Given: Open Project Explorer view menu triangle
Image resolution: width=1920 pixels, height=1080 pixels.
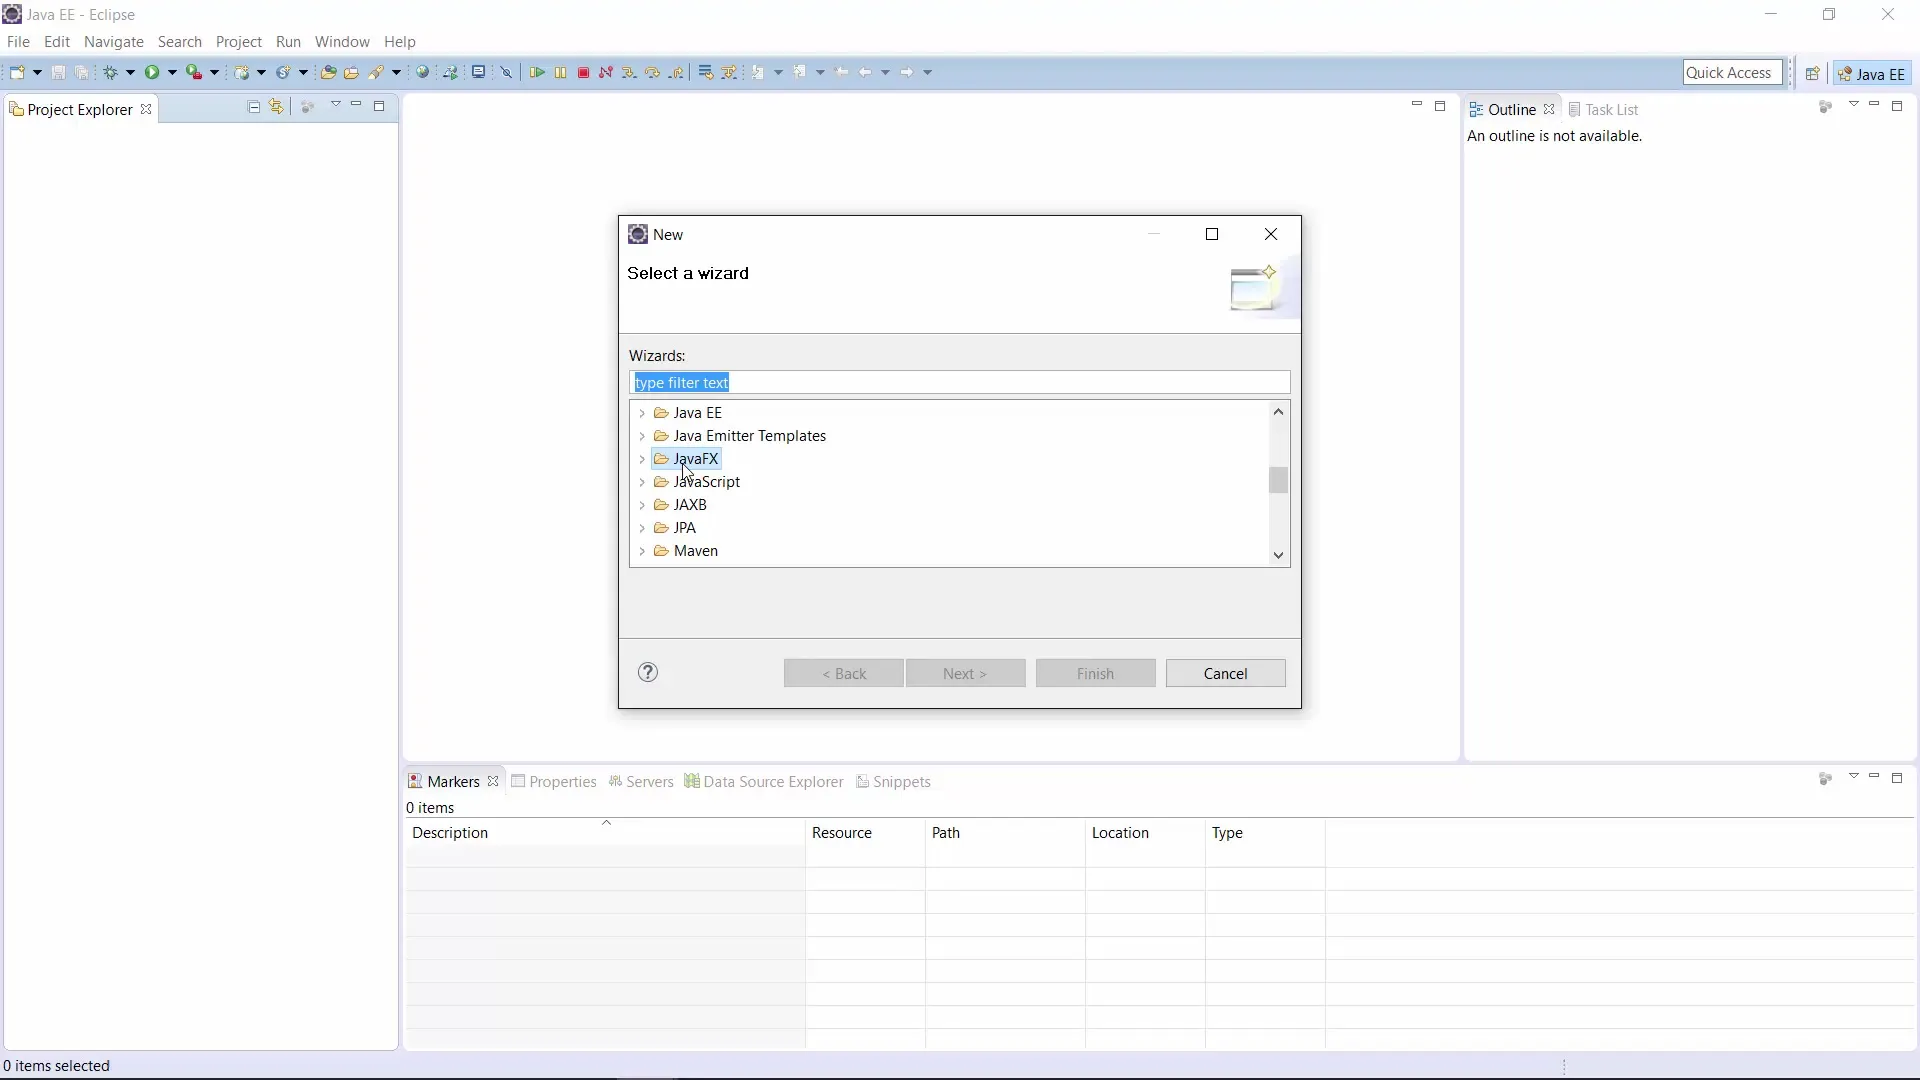Looking at the screenshot, I should point(336,105).
